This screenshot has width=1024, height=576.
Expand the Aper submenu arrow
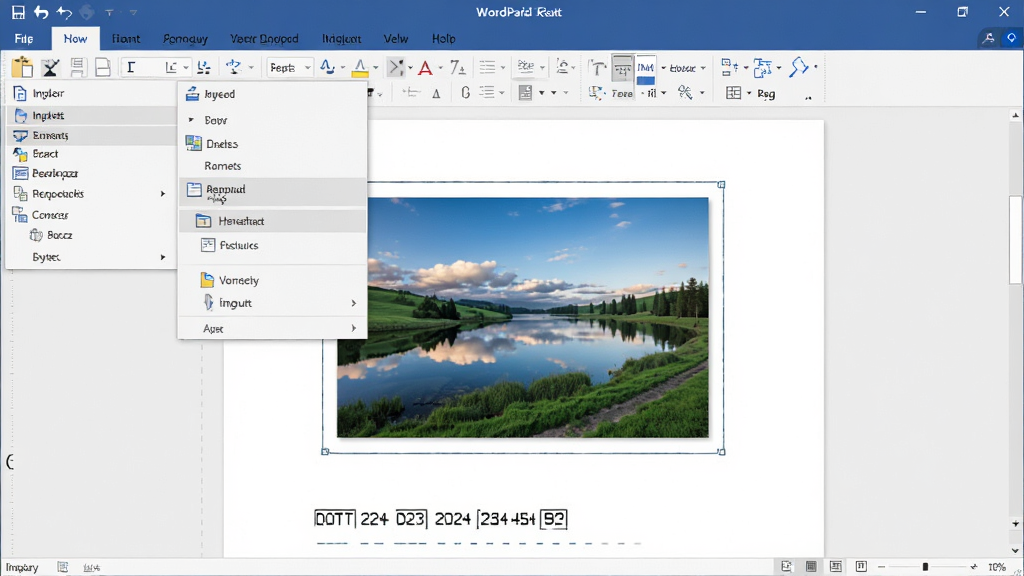click(353, 328)
